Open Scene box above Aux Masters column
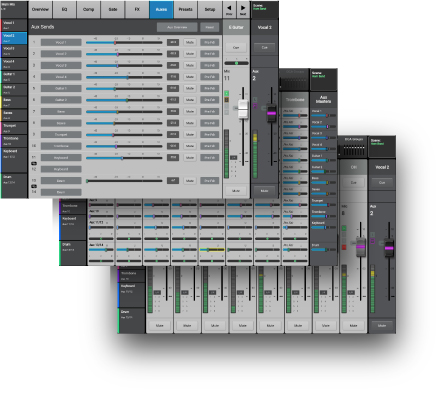441x393 pixels. point(323,79)
